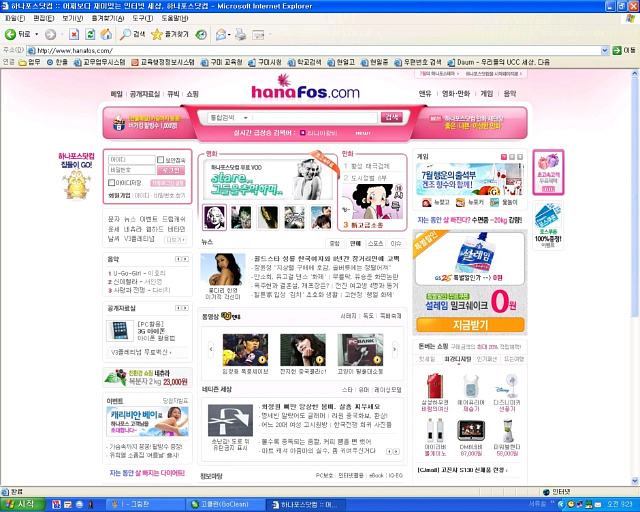Toggle the 아이디저장 (save ID) checkbox
The height and width of the screenshot is (512, 640).
coord(111,183)
